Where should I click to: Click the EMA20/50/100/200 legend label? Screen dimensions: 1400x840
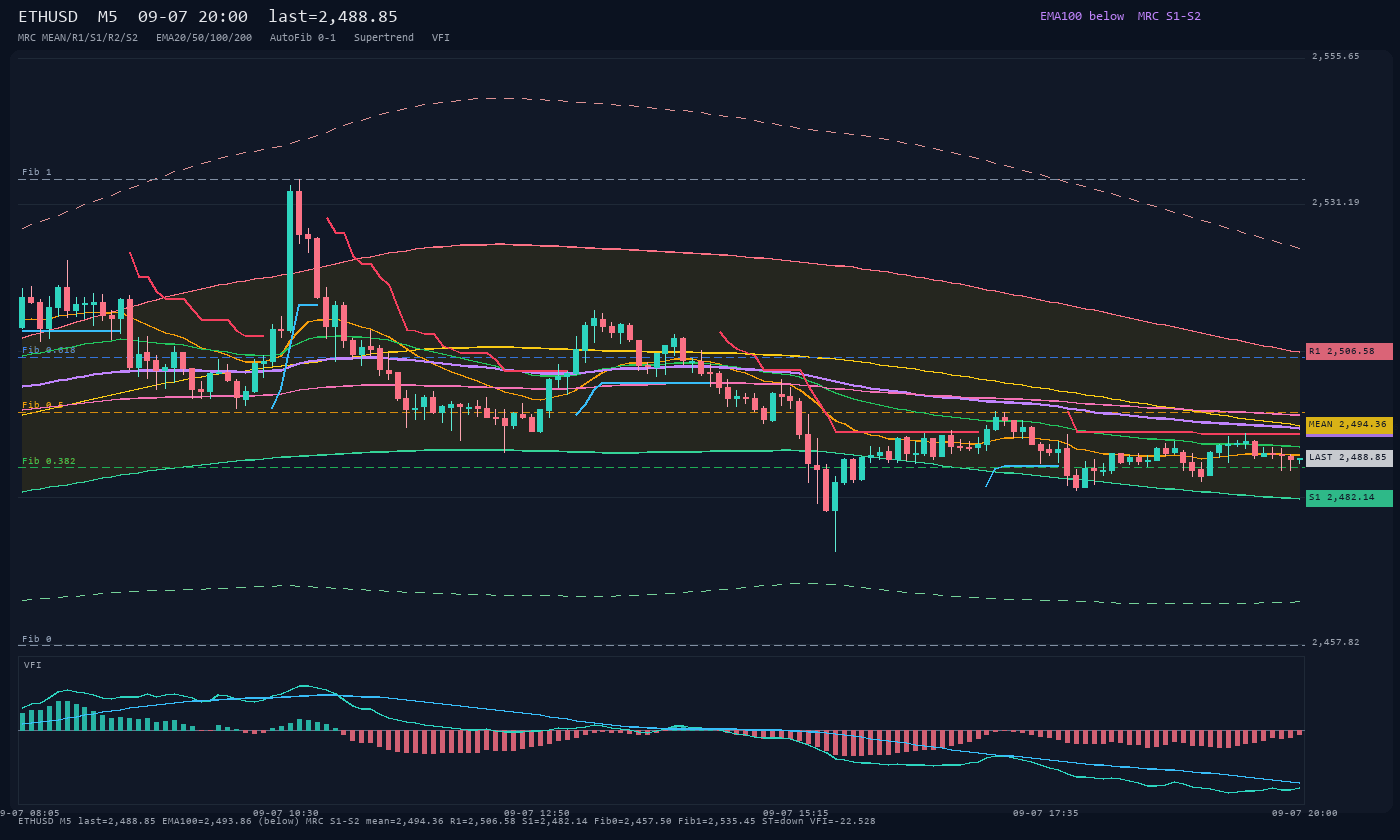[204, 37]
